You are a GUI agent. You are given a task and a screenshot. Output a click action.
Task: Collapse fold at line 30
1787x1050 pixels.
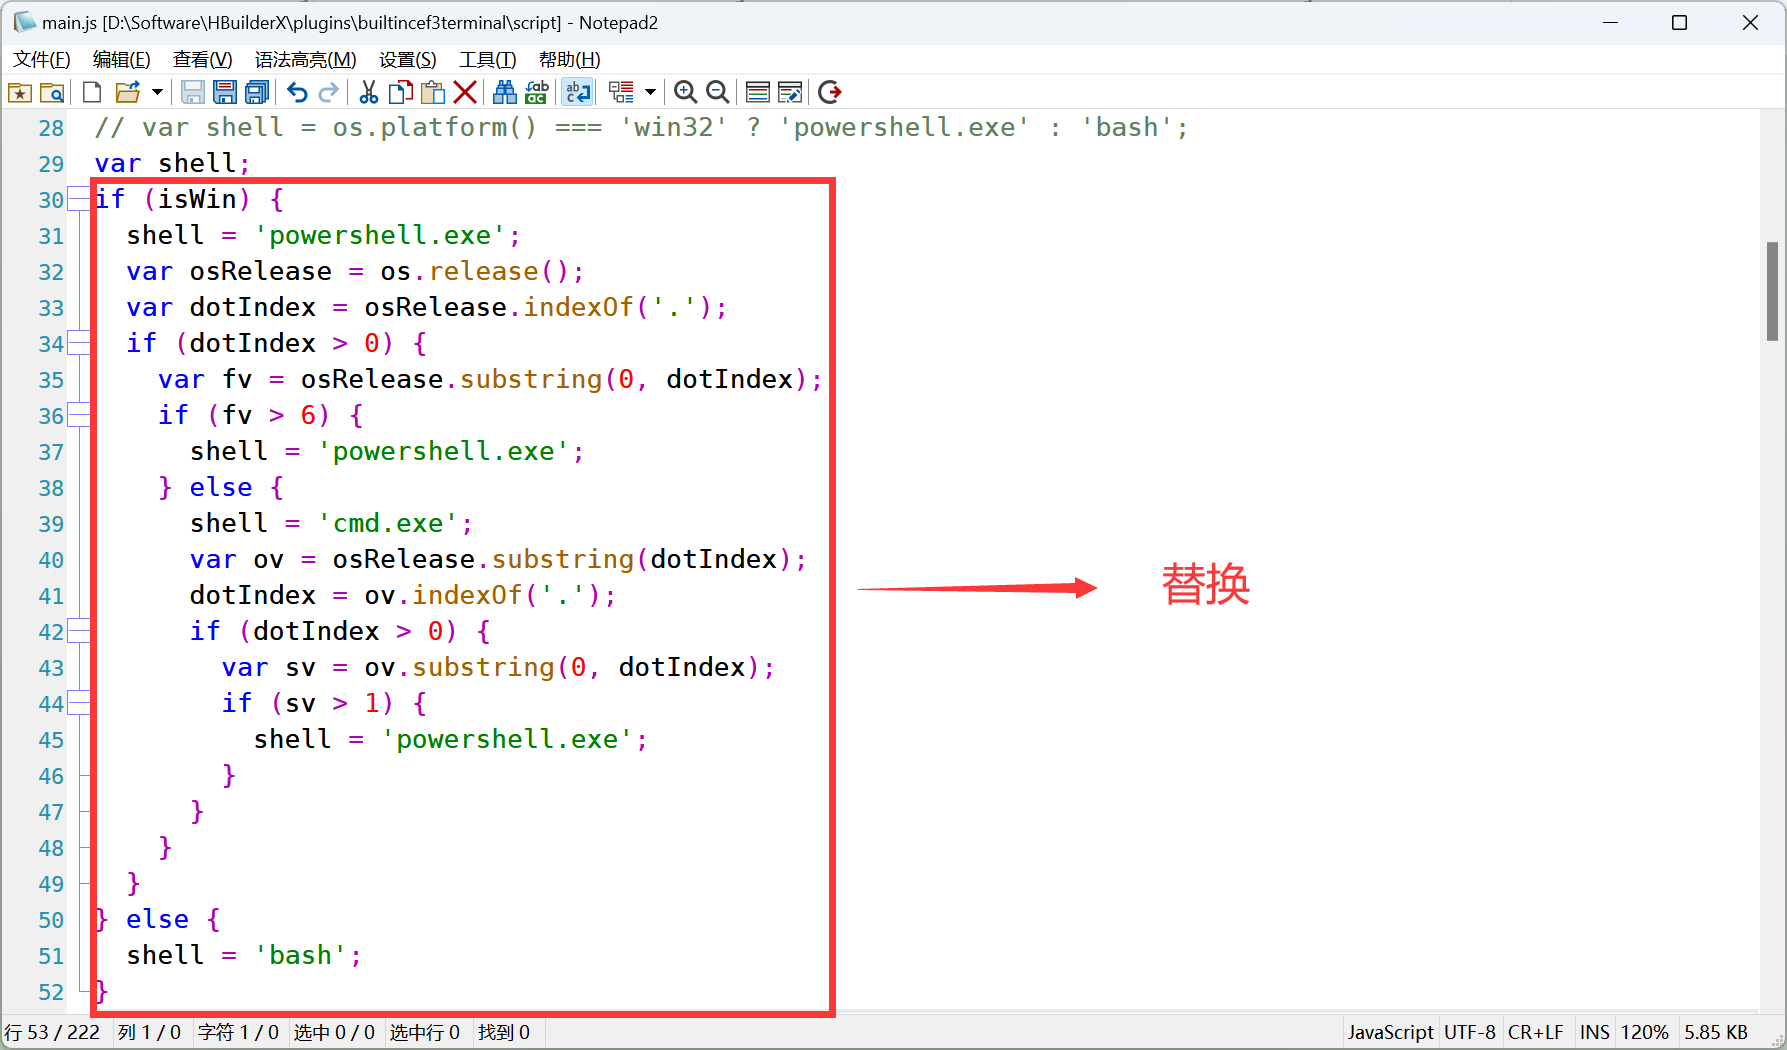[x=77, y=199]
